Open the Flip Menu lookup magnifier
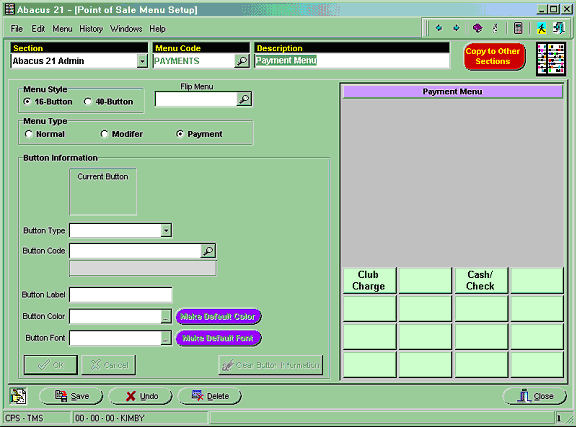The height and width of the screenshot is (427, 576). (x=244, y=99)
